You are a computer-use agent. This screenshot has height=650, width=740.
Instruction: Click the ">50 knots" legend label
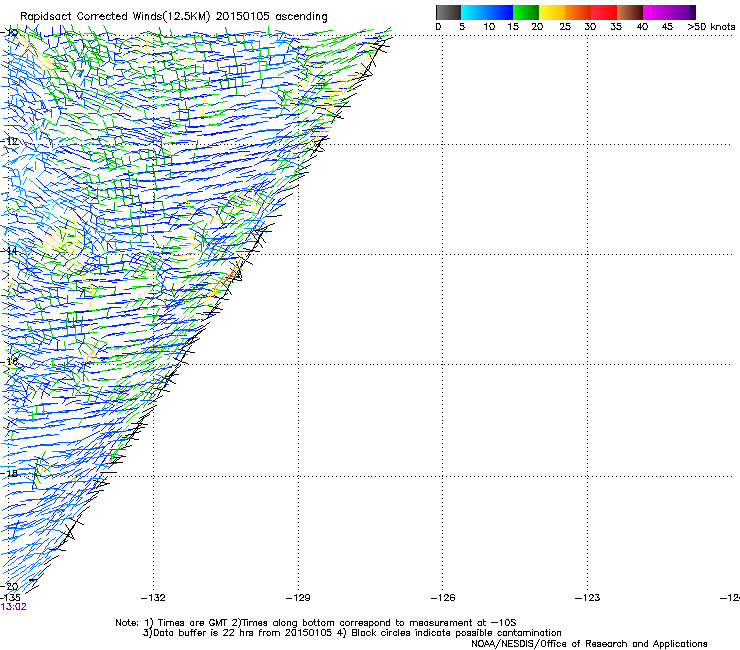coord(711,27)
